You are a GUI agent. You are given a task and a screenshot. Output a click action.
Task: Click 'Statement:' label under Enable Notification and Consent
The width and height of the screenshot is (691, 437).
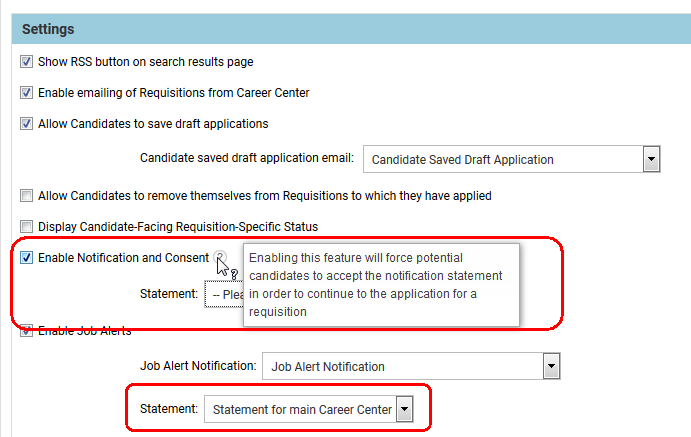click(169, 294)
